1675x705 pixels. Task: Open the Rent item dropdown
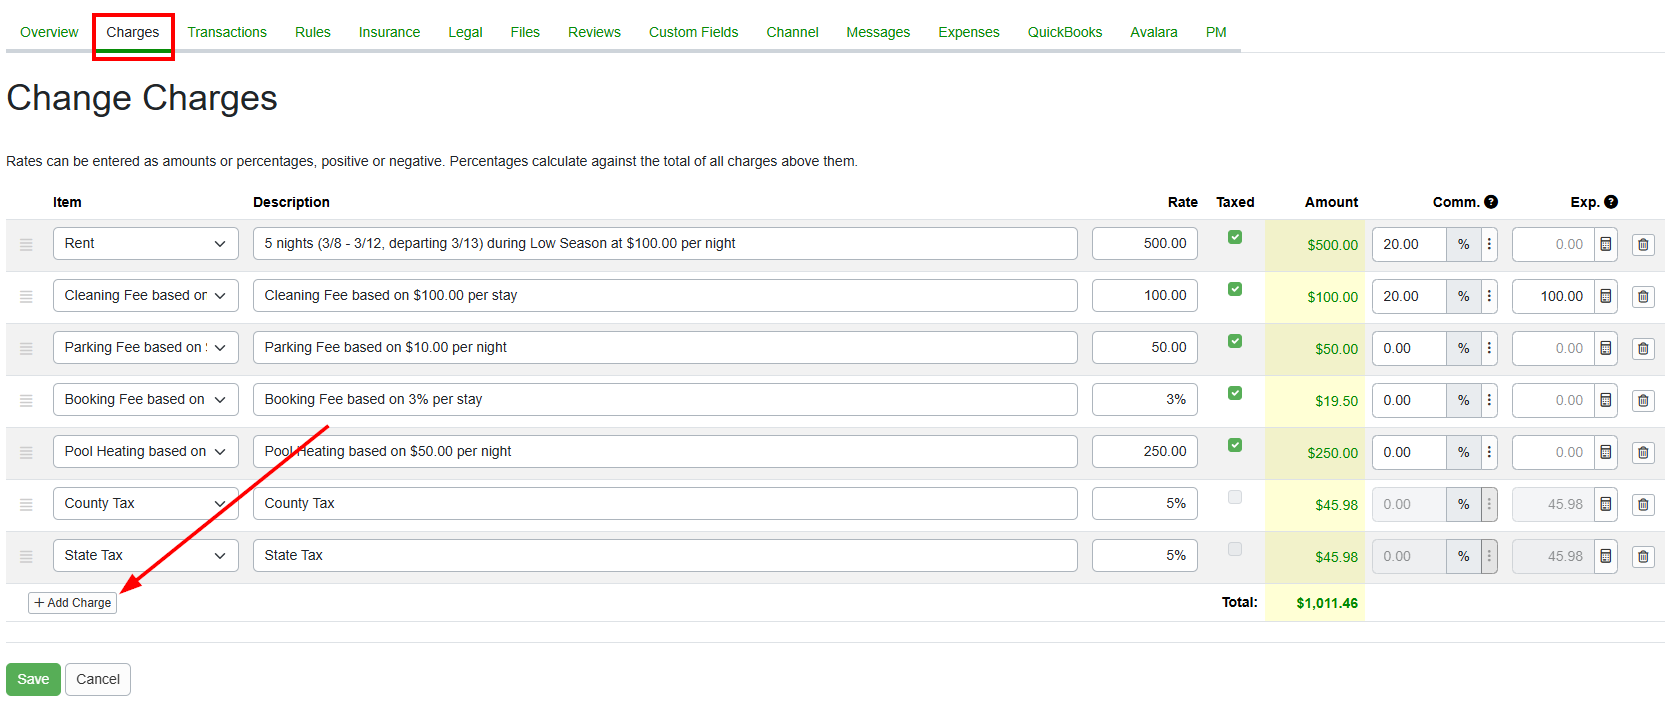145,244
